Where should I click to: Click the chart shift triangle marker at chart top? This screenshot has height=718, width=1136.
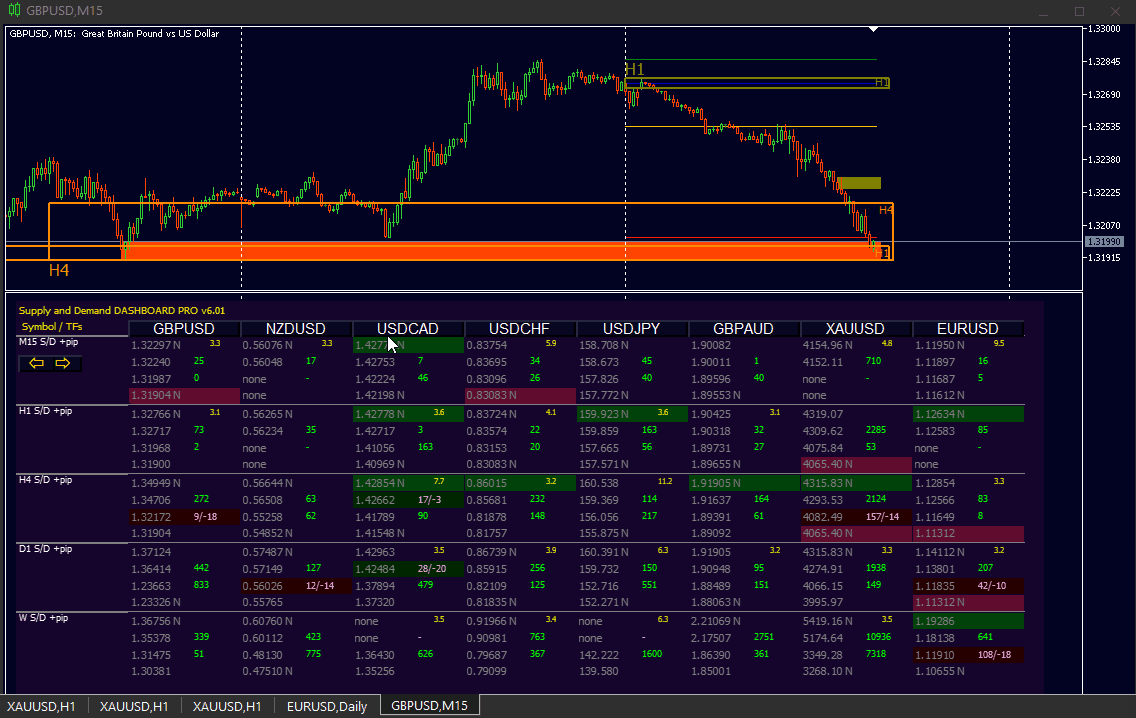[x=874, y=30]
